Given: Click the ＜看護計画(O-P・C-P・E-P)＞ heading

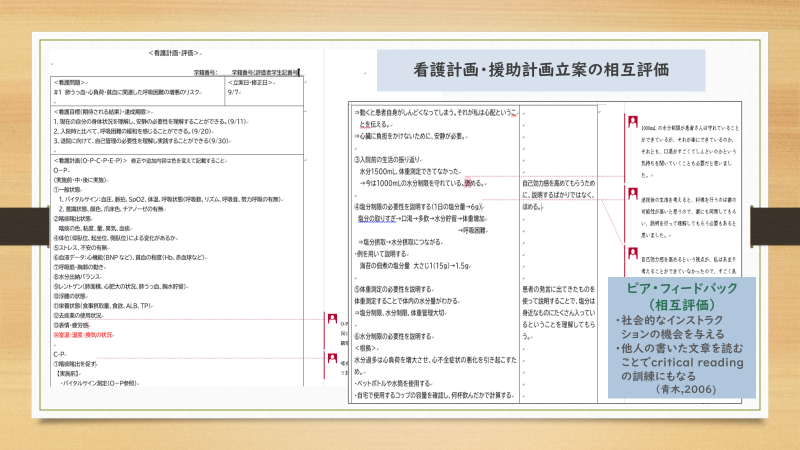Looking at the screenshot, I should [x=90, y=160].
